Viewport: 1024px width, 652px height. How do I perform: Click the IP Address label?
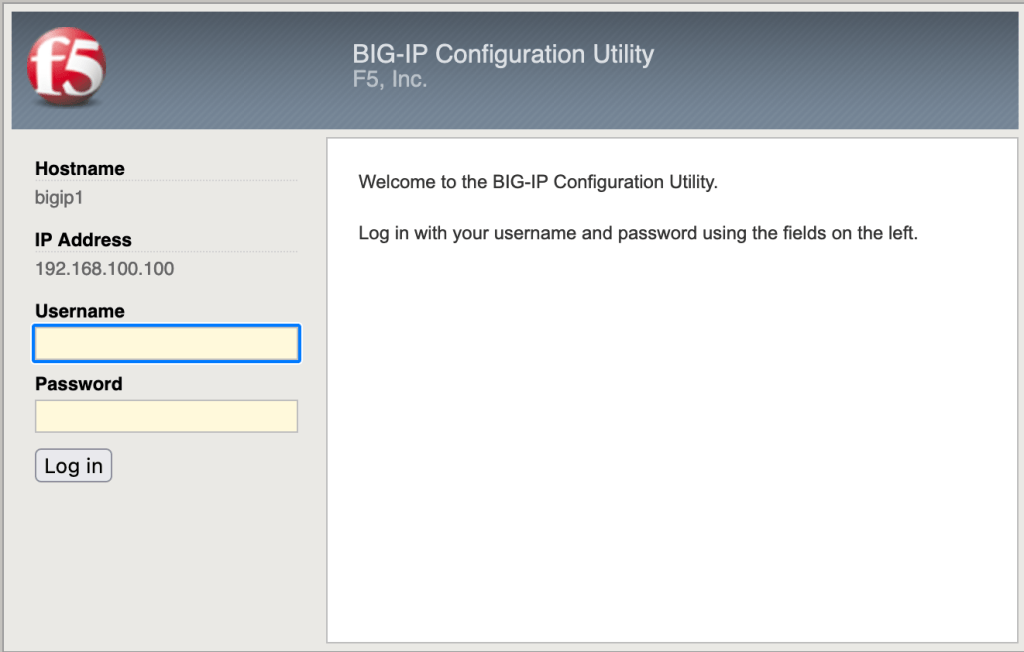pos(83,240)
